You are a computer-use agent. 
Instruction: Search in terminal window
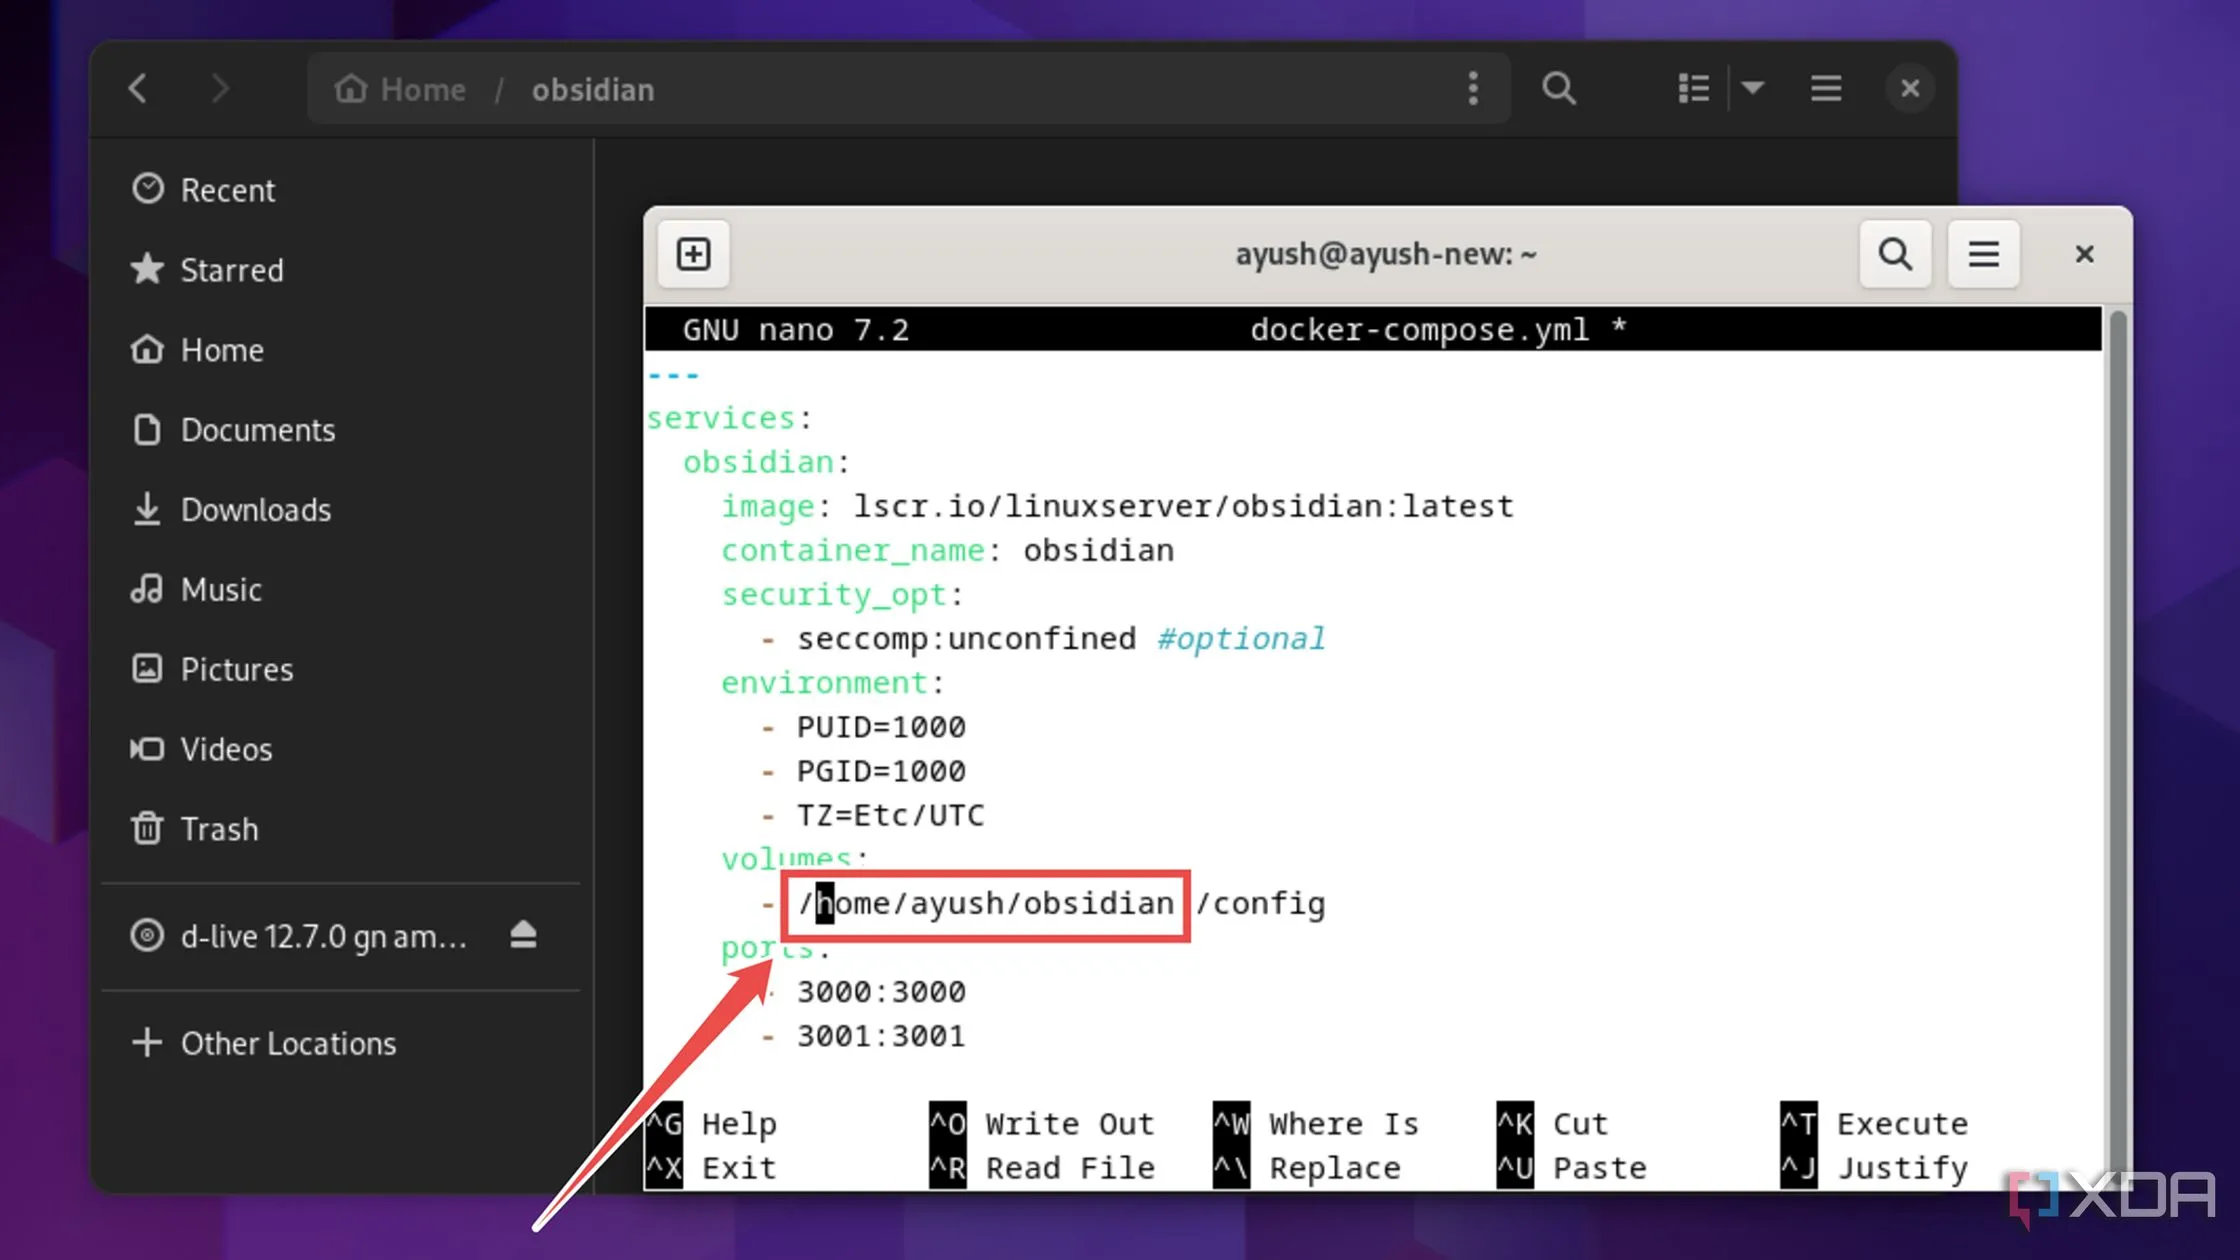(x=1895, y=254)
